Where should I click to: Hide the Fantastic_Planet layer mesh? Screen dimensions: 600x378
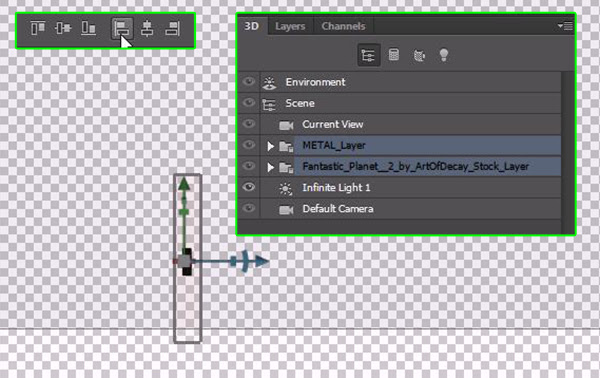click(x=249, y=166)
